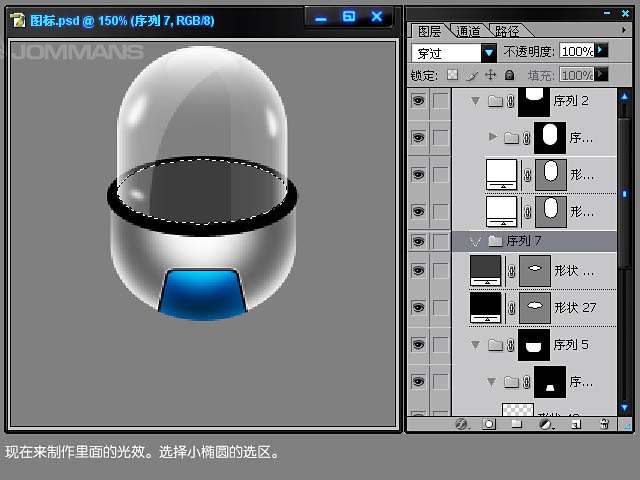Click the mask link chain of 序列 2
The height and width of the screenshot is (480, 640).
[x=511, y=101]
